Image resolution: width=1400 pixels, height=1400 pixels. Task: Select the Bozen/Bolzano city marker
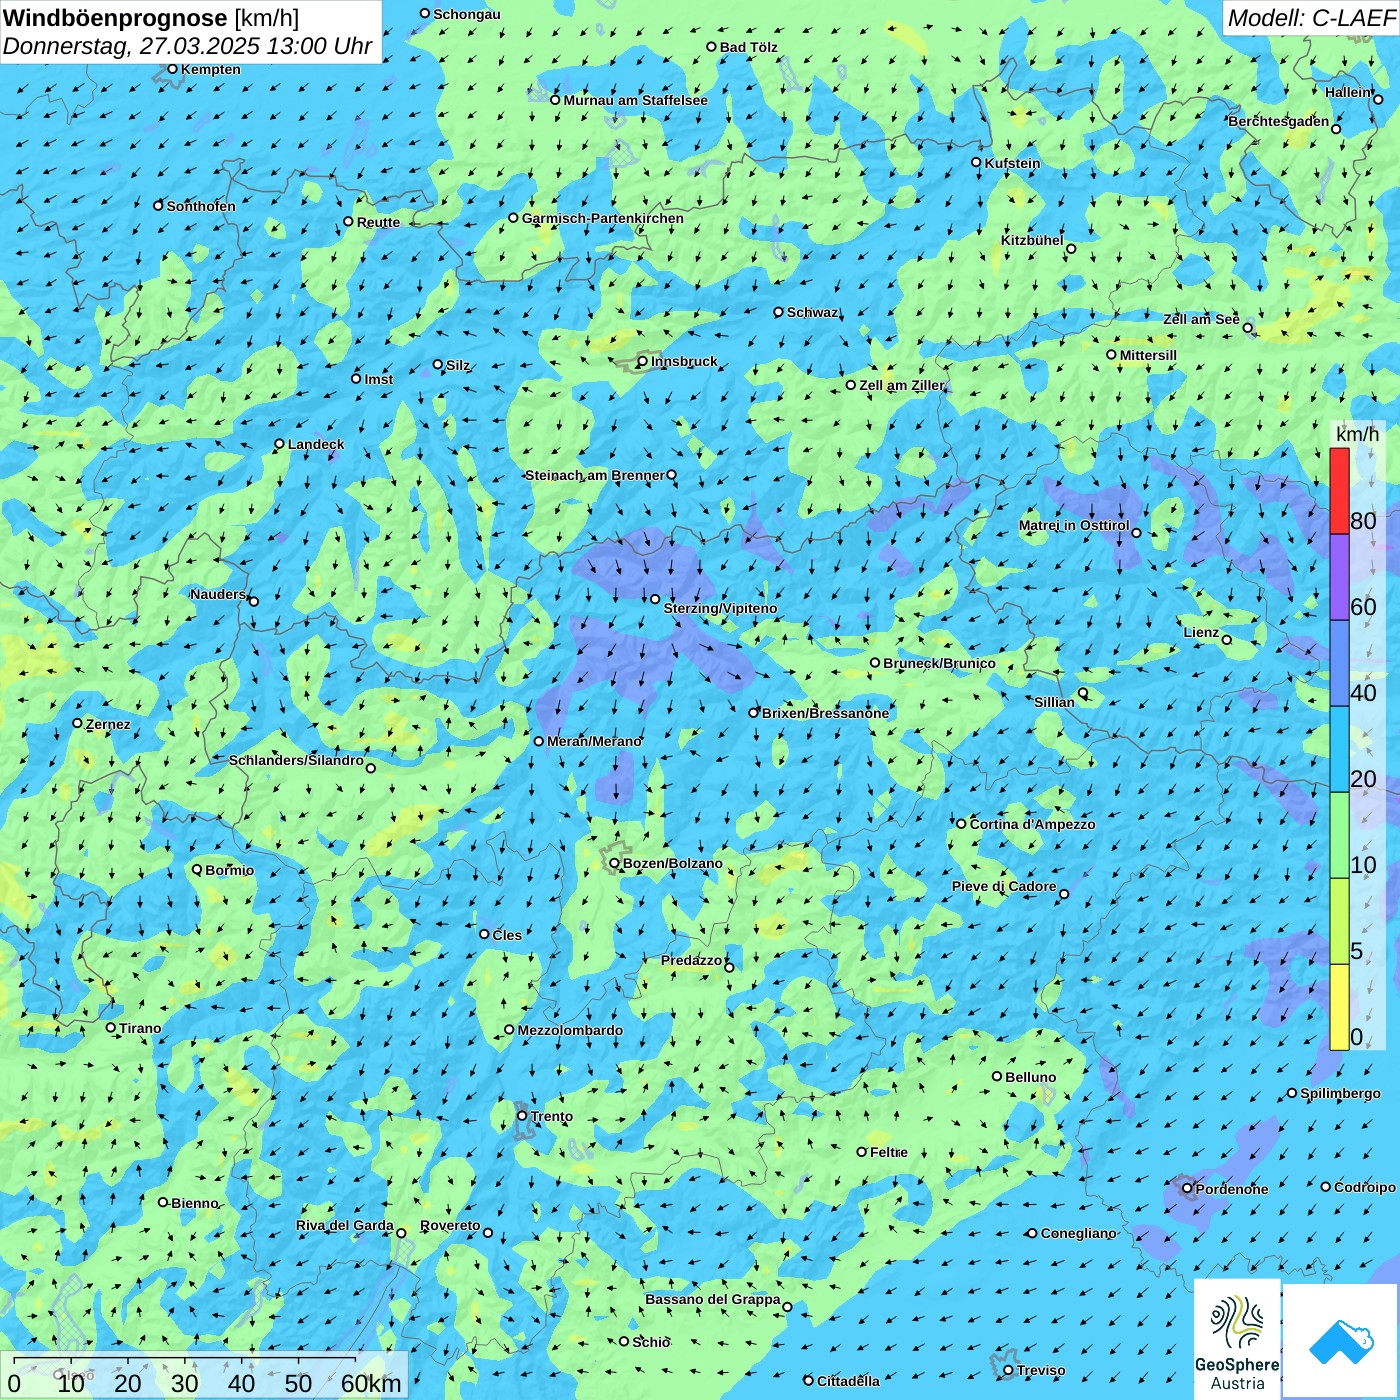click(x=615, y=863)
